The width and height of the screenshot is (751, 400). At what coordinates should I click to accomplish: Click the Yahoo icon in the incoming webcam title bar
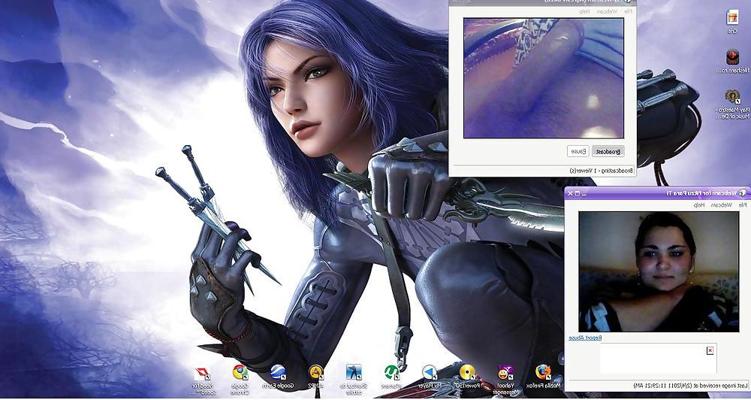tap(742, 193)
